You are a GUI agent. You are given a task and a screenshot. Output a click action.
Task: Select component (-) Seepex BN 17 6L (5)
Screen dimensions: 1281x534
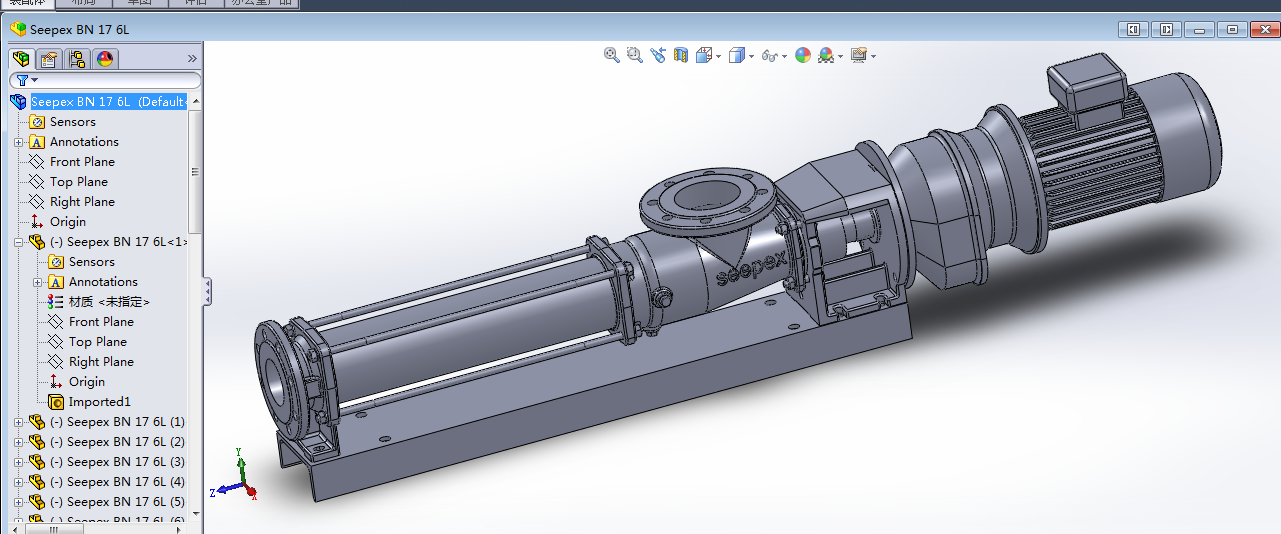click(x=117, y=502)
